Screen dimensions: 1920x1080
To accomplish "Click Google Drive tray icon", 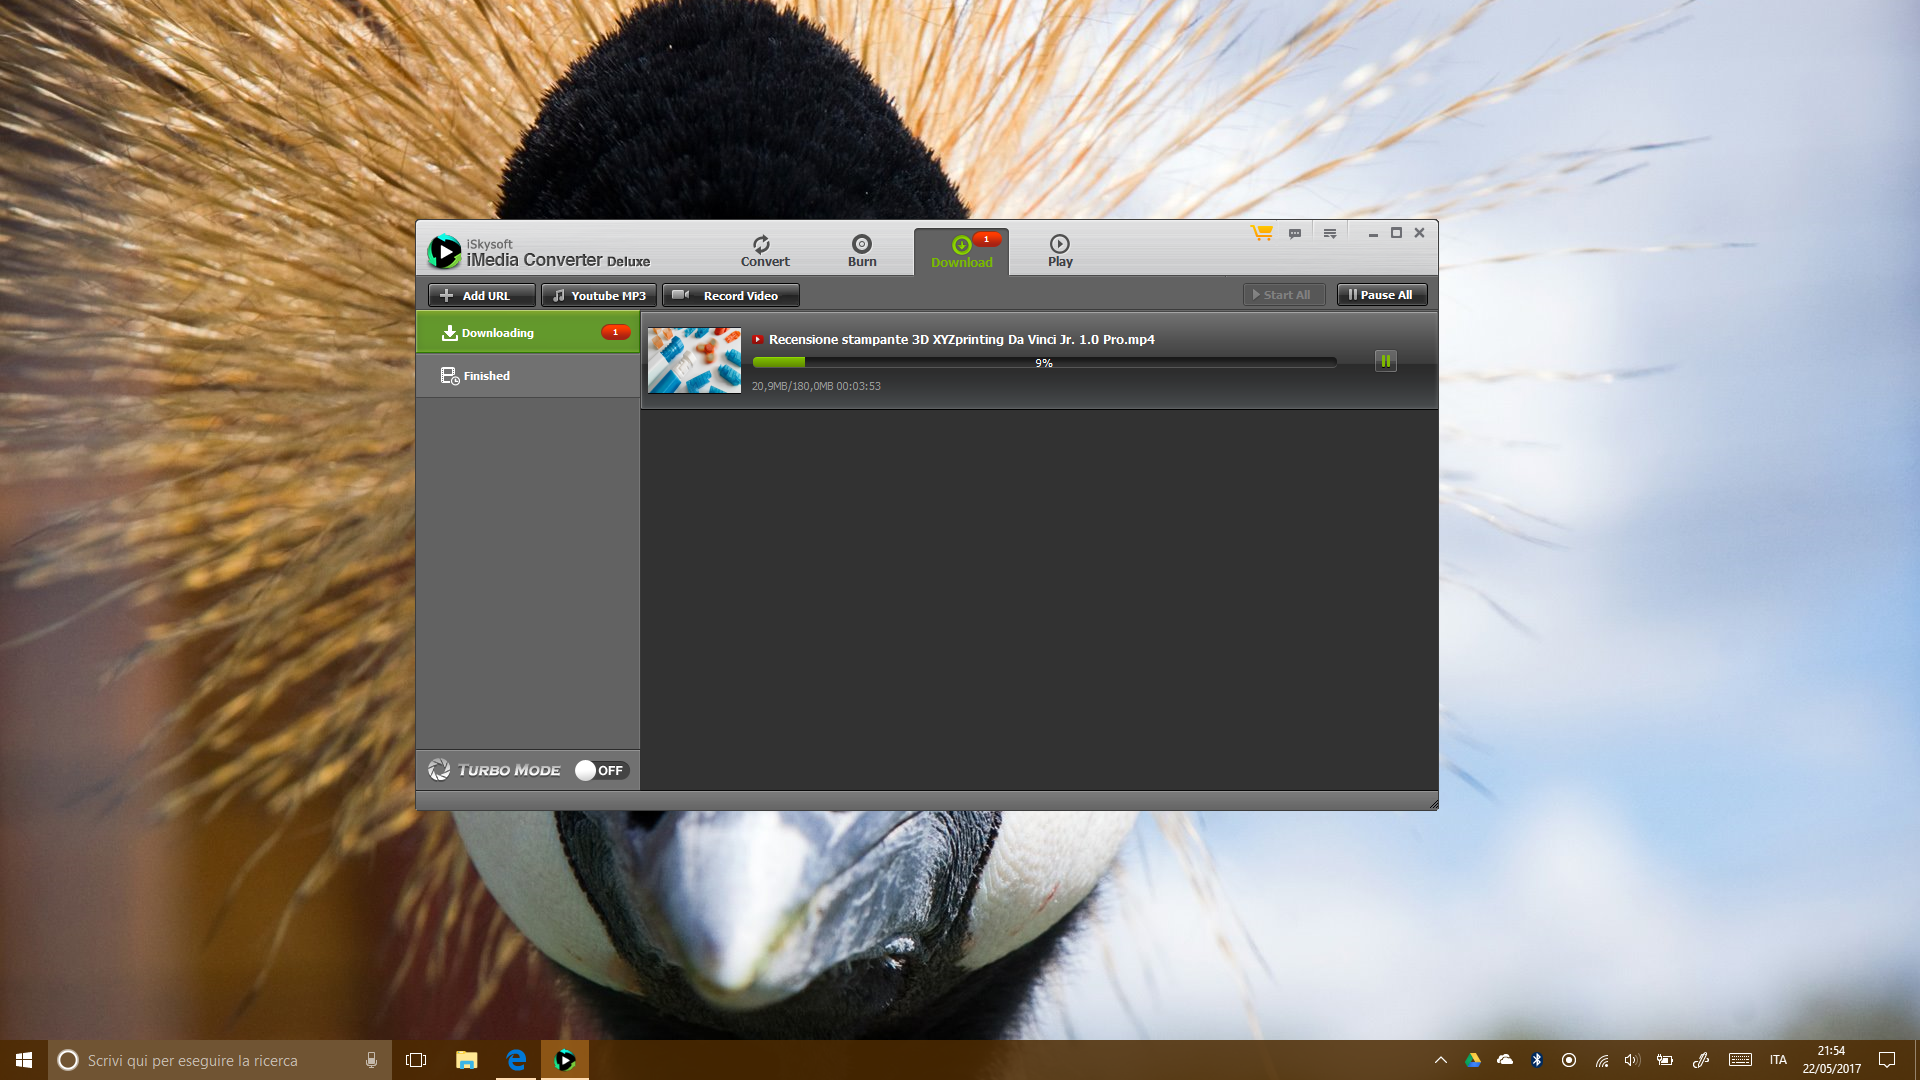I will tap(1473, 1060).
